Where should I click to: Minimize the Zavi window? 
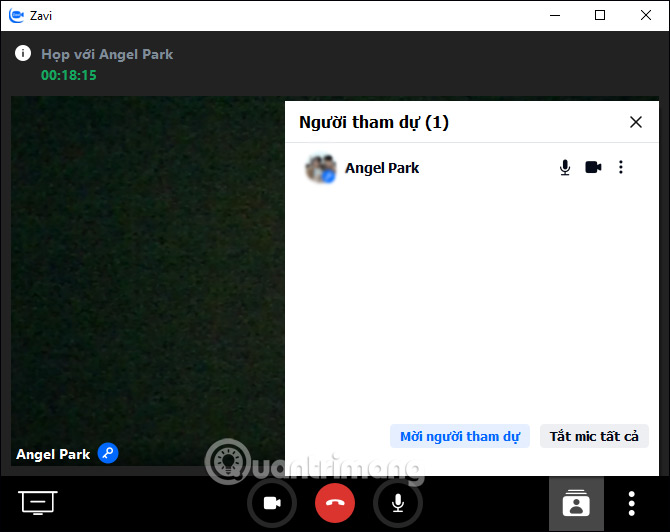click(555, 15)
